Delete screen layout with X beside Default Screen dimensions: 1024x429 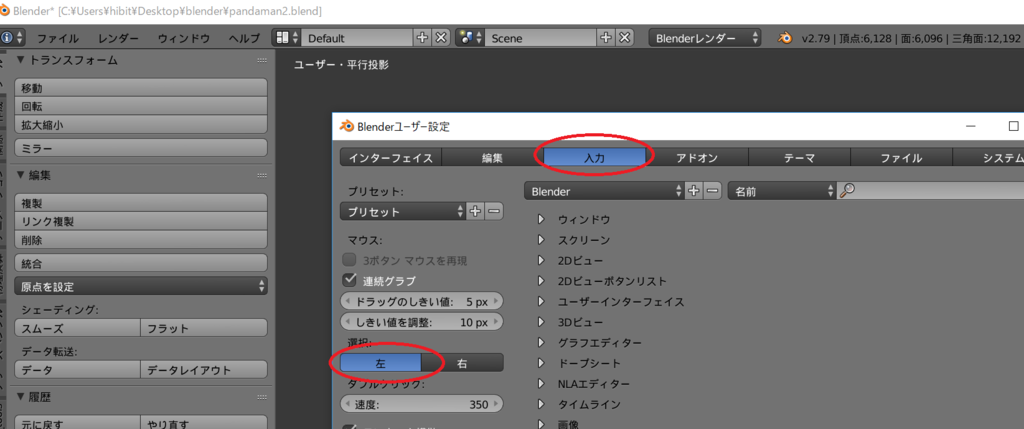point(441,38)
